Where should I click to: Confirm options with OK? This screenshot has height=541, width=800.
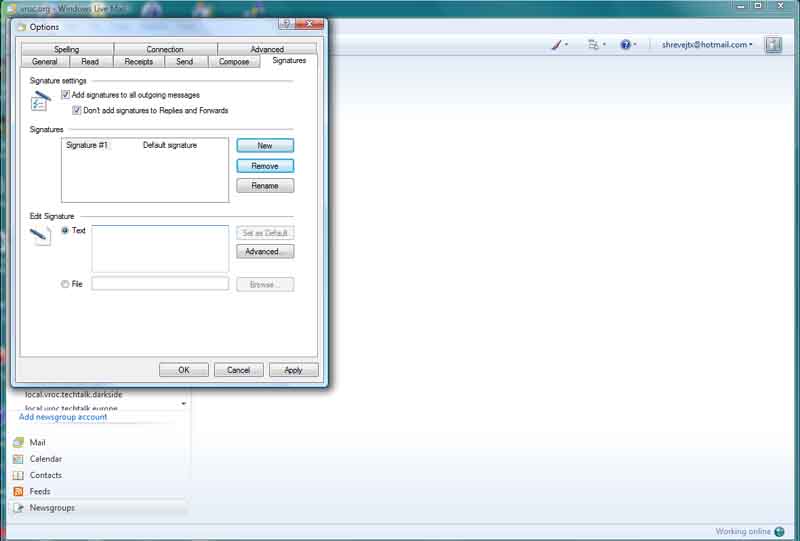point(184,370)
